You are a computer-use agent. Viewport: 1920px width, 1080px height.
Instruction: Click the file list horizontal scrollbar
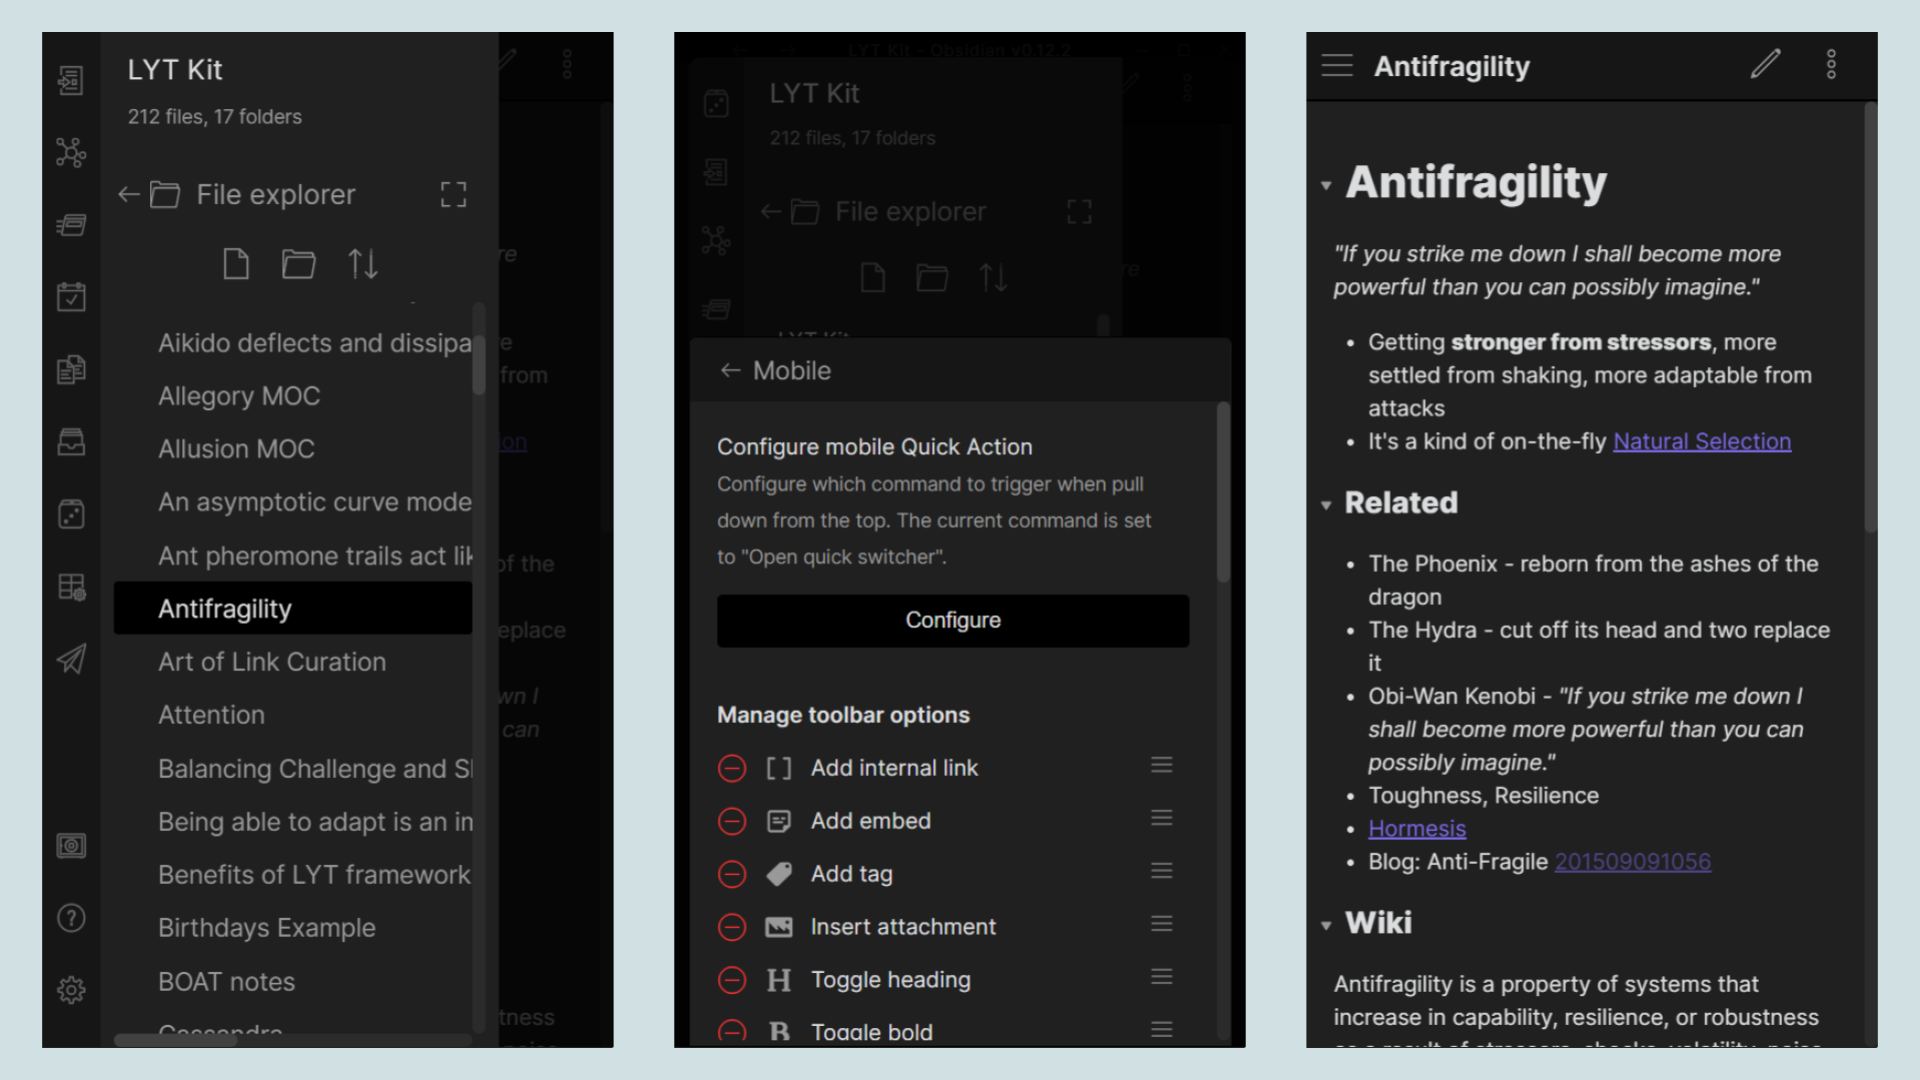(176, 1040)
